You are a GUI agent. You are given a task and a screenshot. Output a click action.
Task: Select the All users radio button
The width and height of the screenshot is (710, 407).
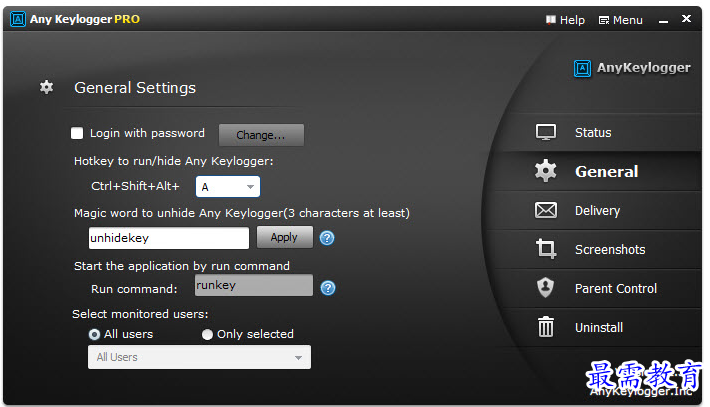click(94, 335)
